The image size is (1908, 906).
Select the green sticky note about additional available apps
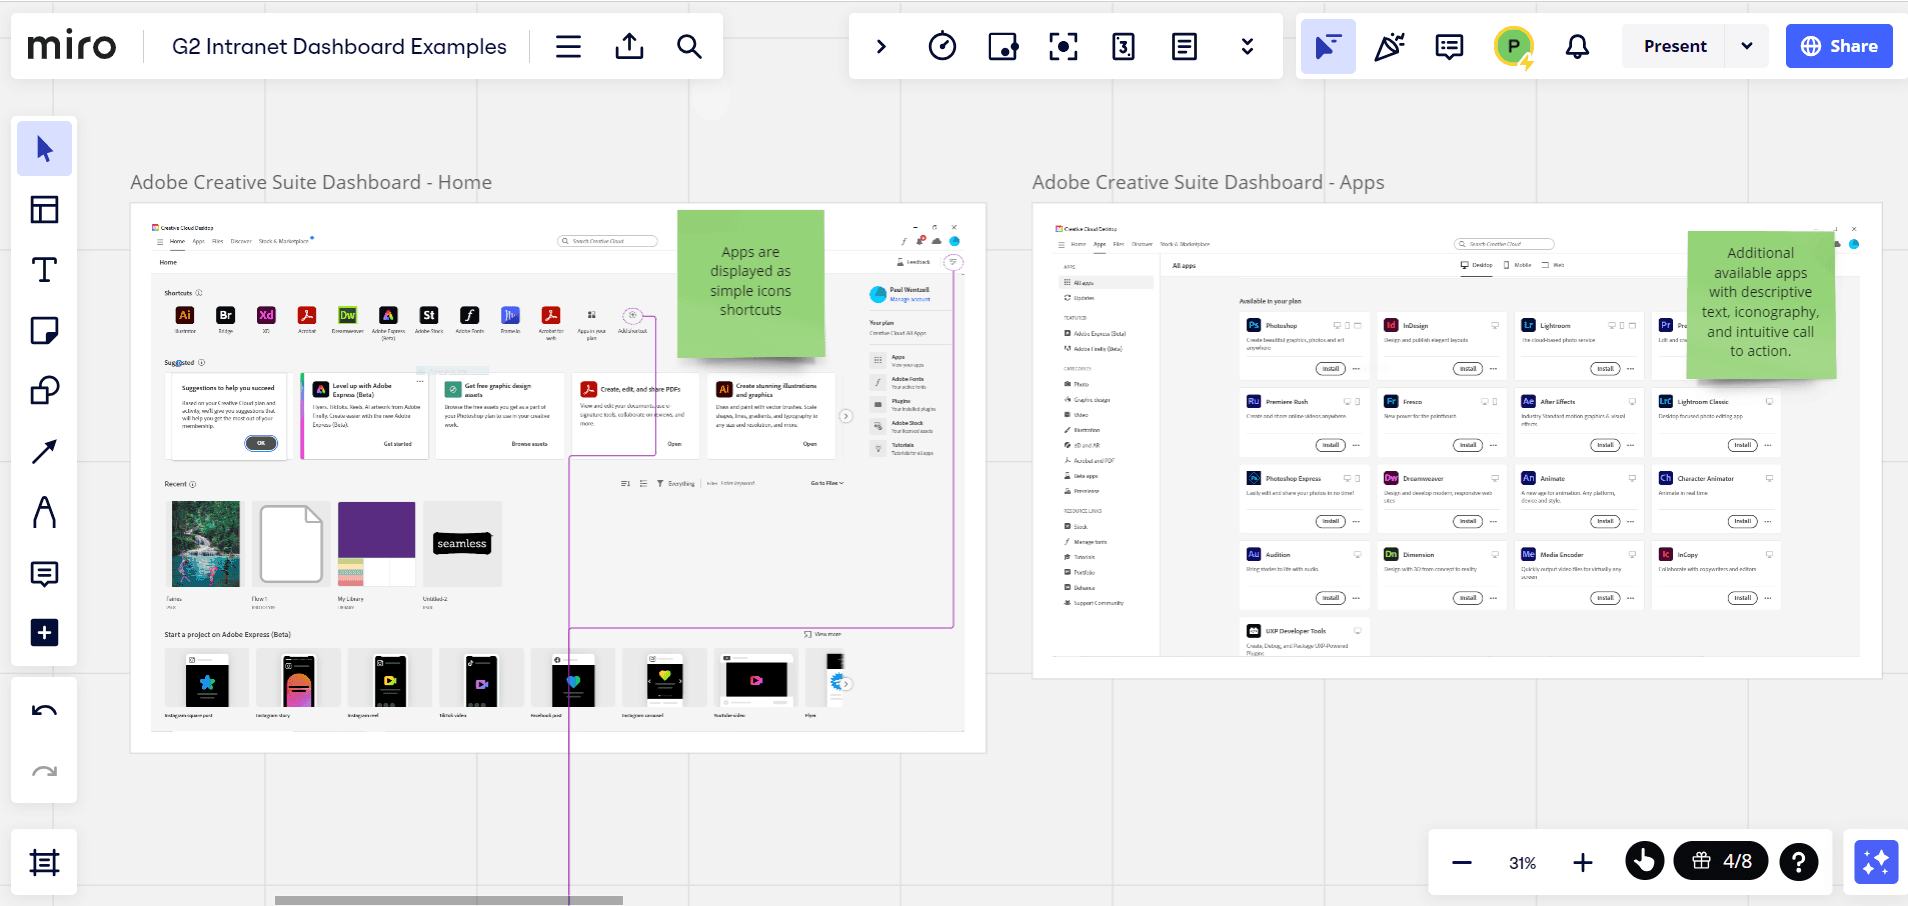pos(1761,305)
